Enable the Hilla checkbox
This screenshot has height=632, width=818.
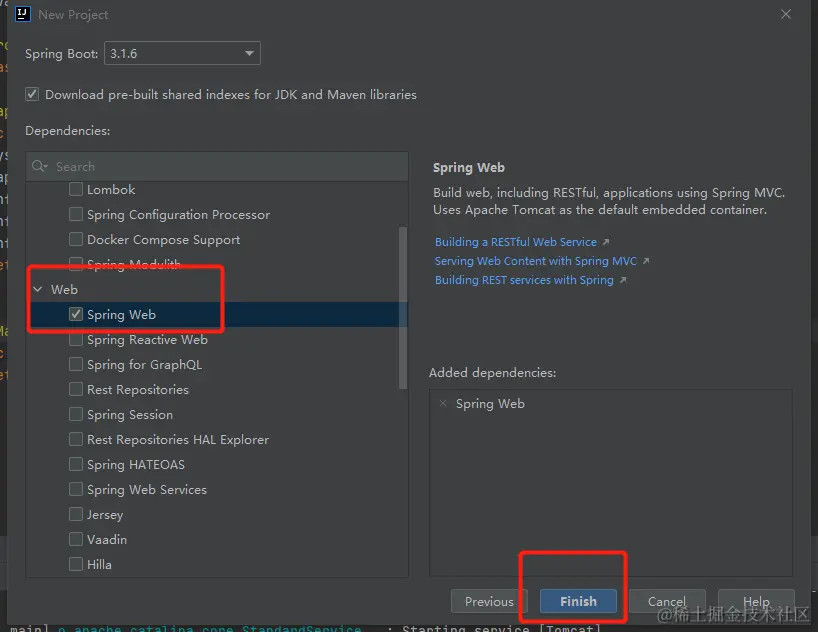[x=76, y=564]
